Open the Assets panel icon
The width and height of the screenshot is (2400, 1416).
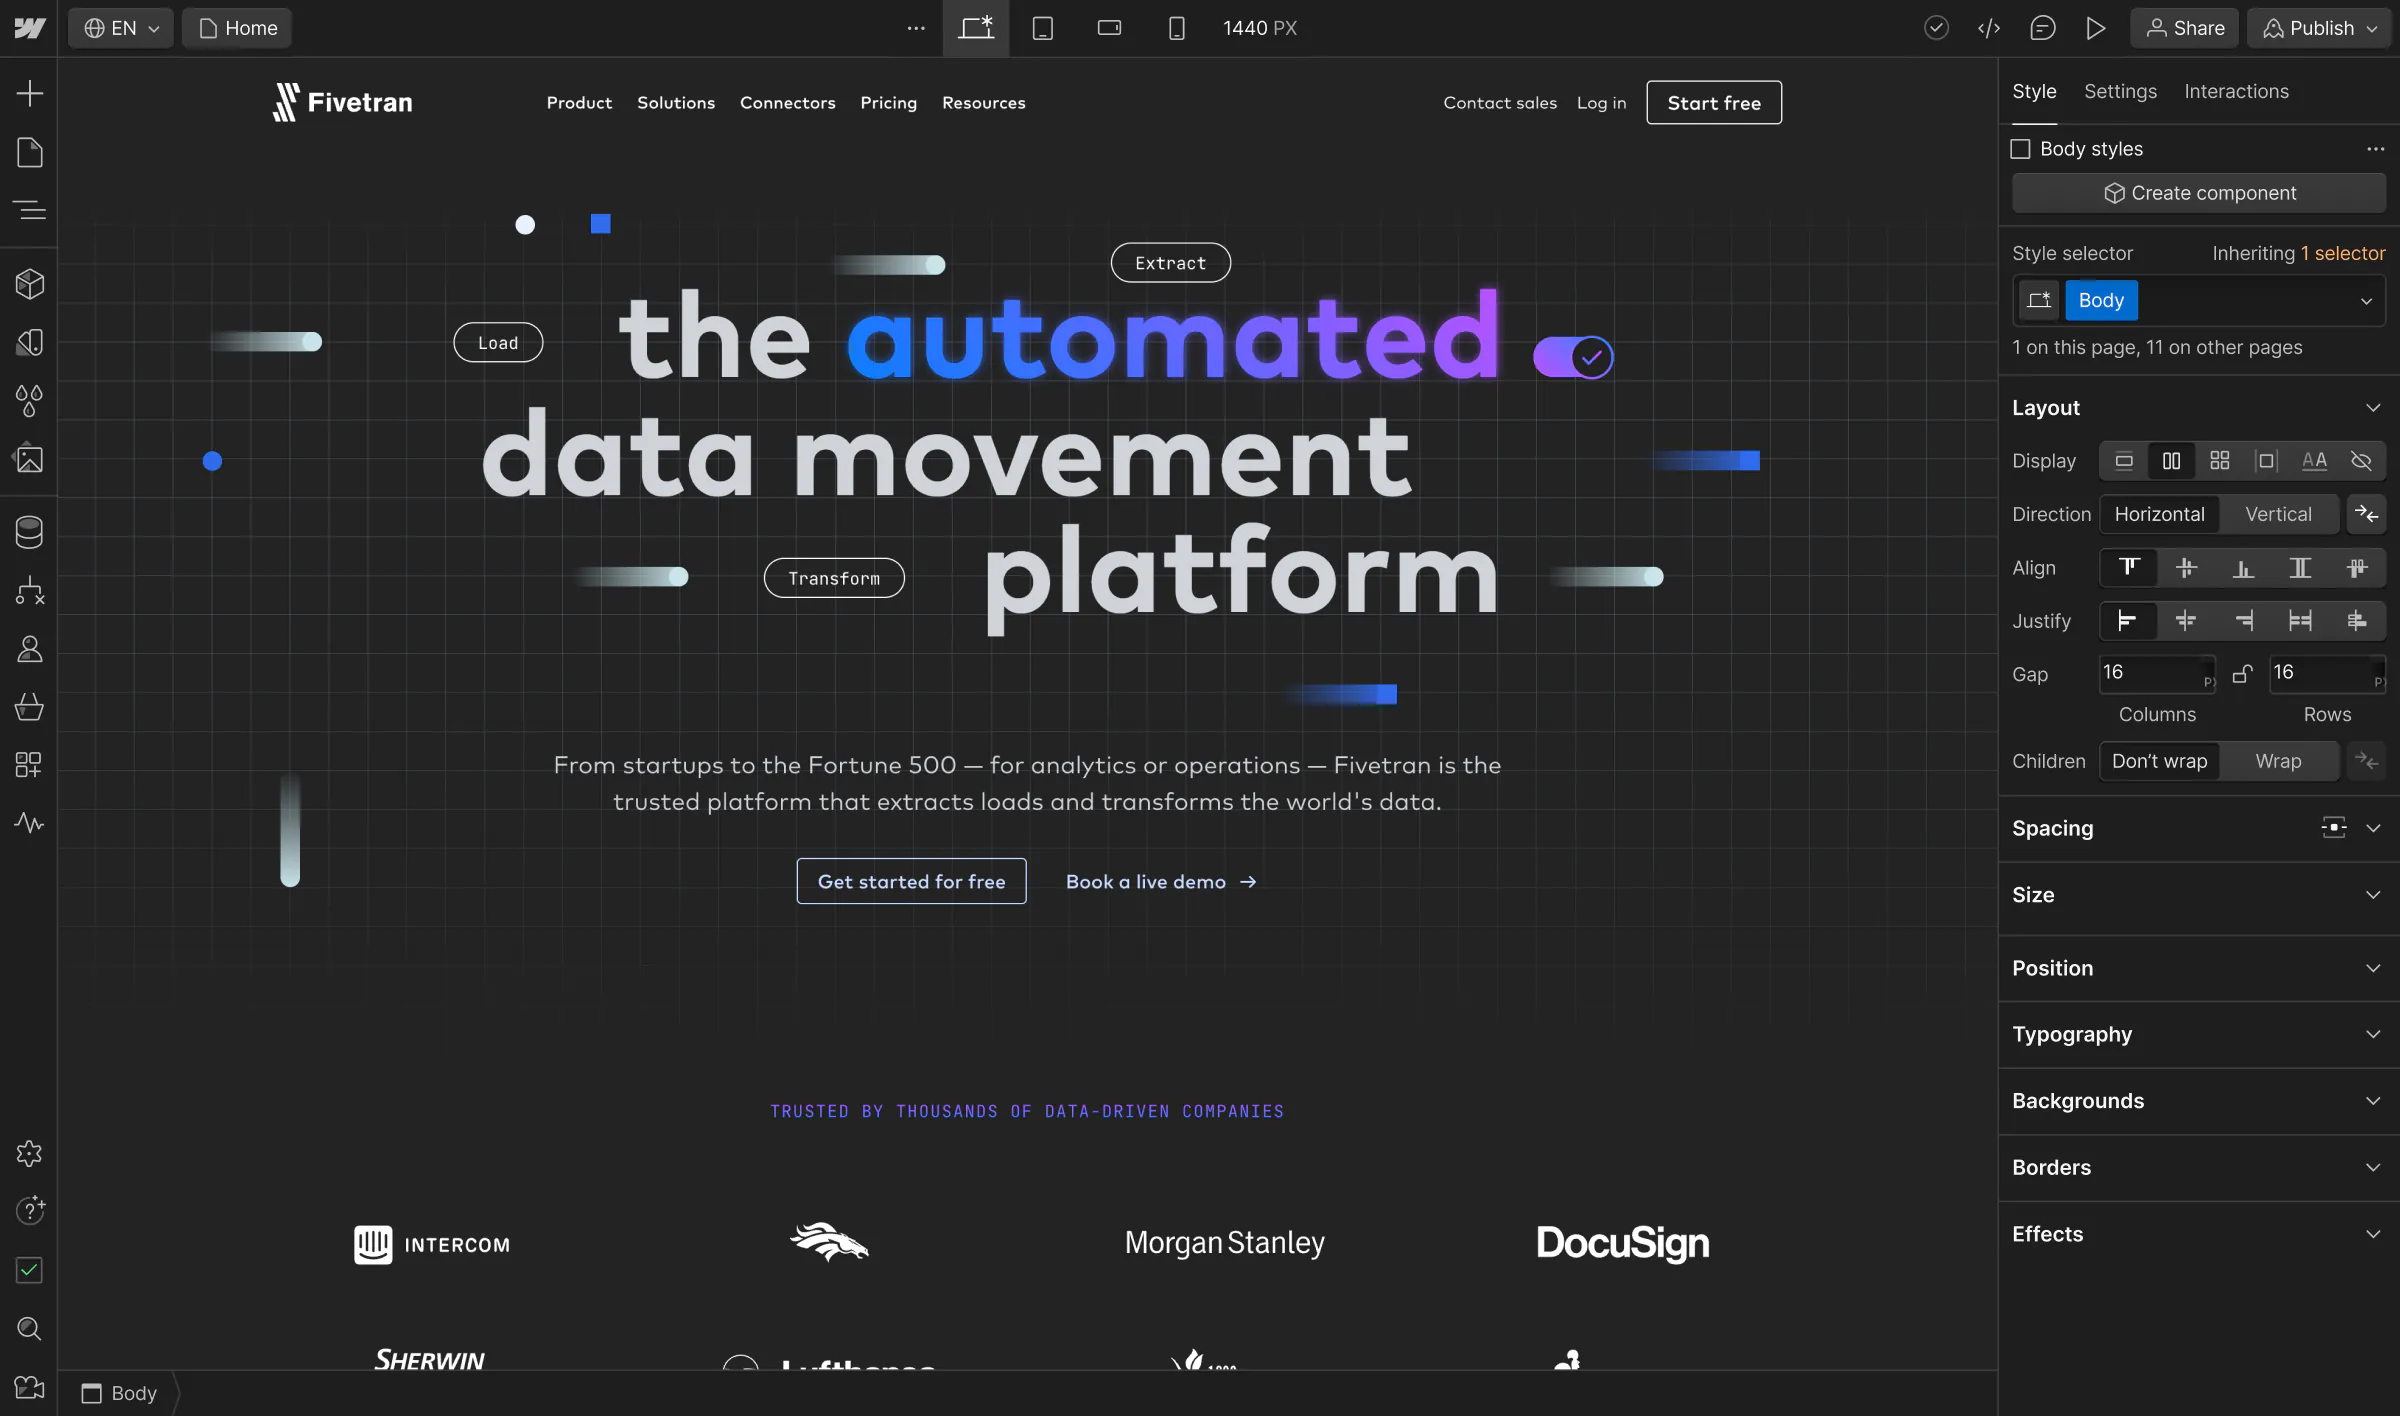coord(30,459)
